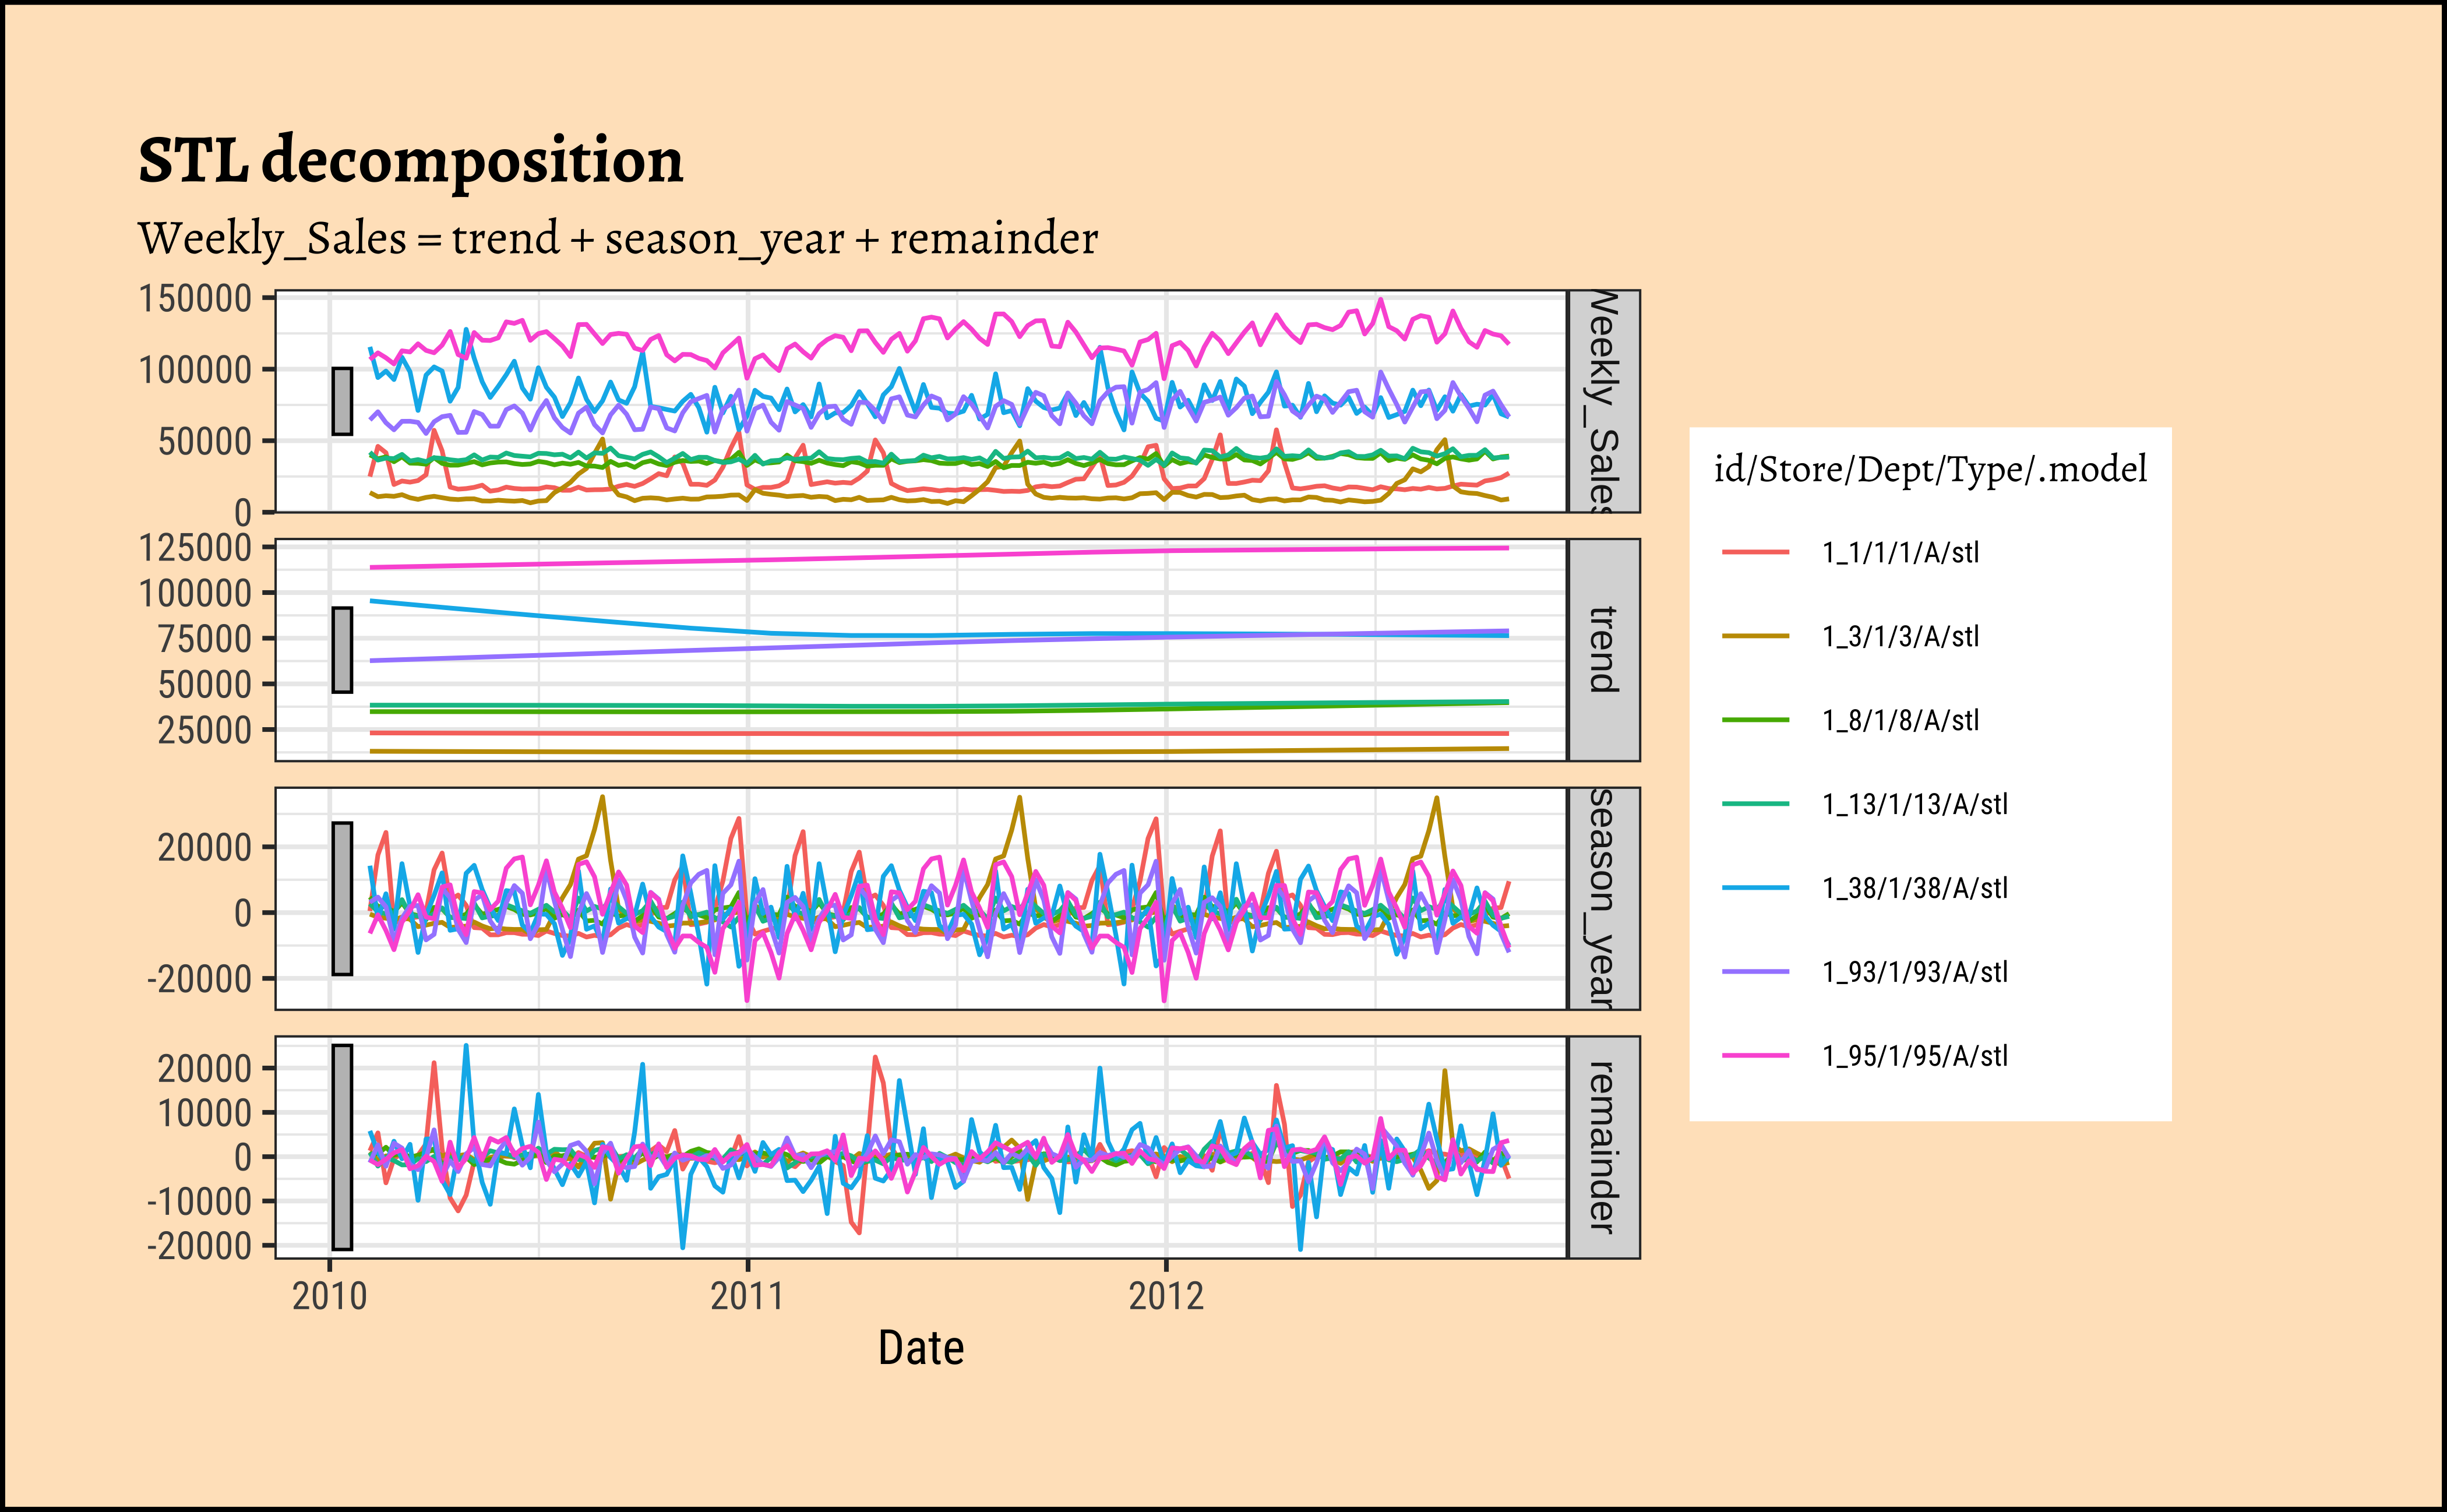Viewport: 2447px width, 1512px height.
Task: Click the gray scale bar in season_year panel
Action: click(x=342, y=898)
